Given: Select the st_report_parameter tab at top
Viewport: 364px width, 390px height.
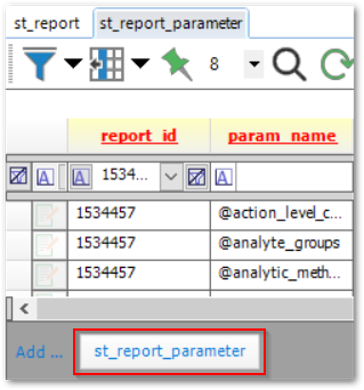Looking at the screenshot, I should 171,24.
